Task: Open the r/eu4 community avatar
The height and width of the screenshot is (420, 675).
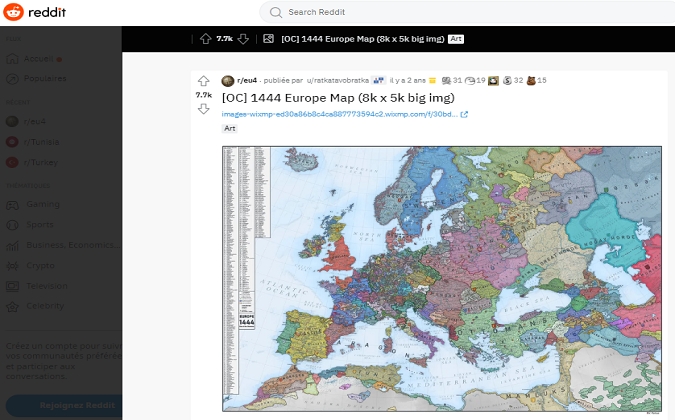Action: tap(228, 80)
